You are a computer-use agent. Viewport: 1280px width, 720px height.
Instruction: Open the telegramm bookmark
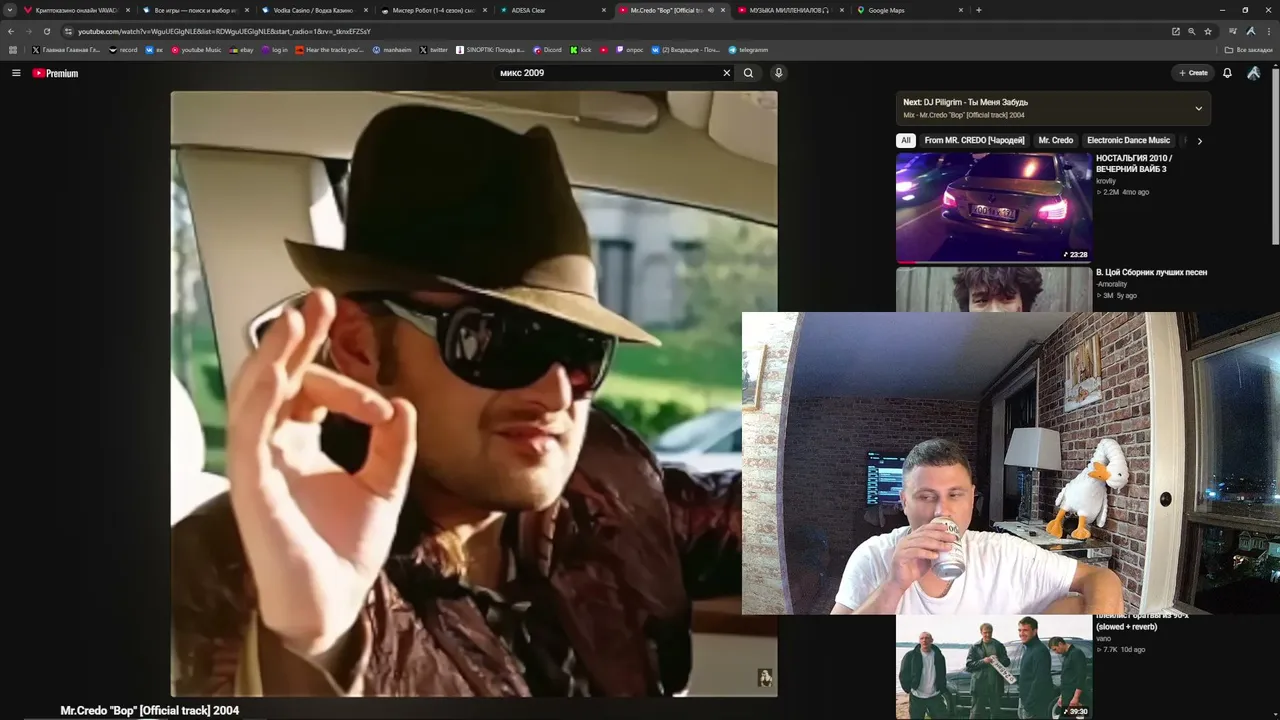[x=748, y=50]
